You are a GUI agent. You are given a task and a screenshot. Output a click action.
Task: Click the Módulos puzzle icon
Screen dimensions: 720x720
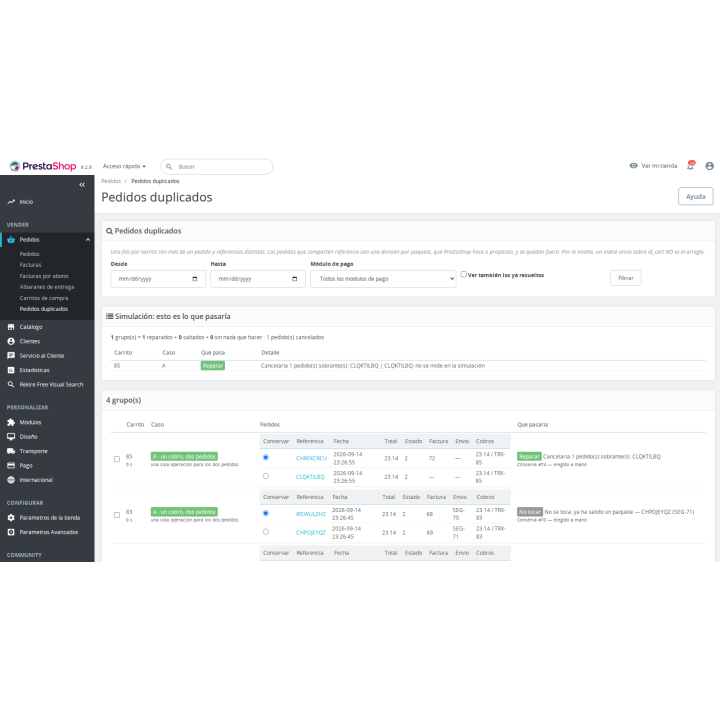(11, 422)
